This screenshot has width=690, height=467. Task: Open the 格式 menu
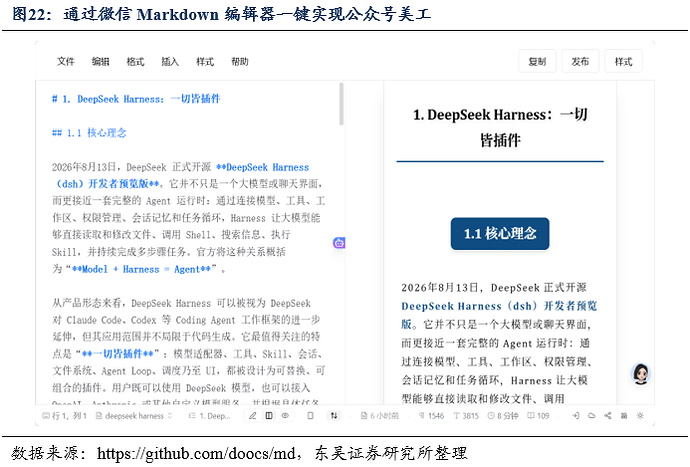pos(135,62)
